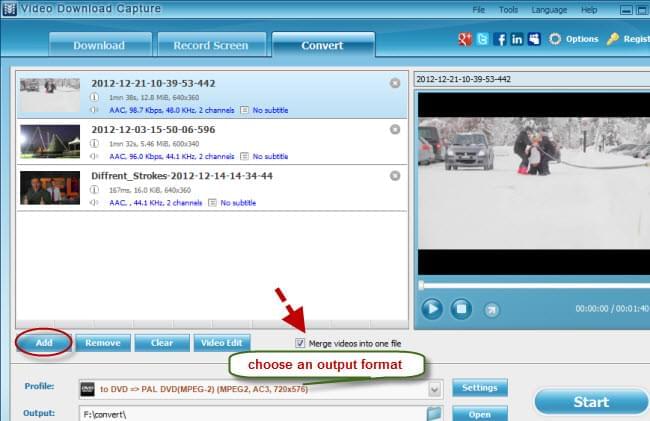Open the Tools menu
The height and width of the screenshot is (421, 650).
(x=508, y=10)
